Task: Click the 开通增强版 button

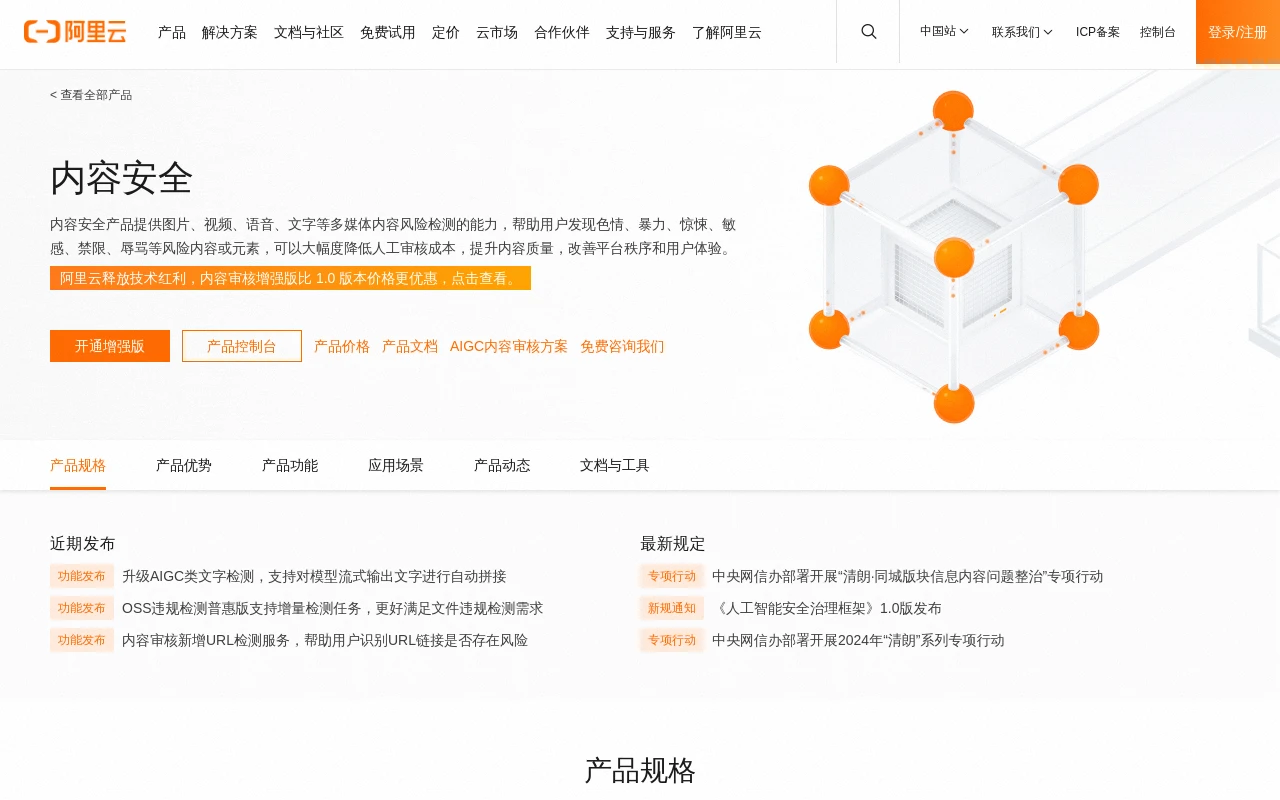Action: coord(110,346)
